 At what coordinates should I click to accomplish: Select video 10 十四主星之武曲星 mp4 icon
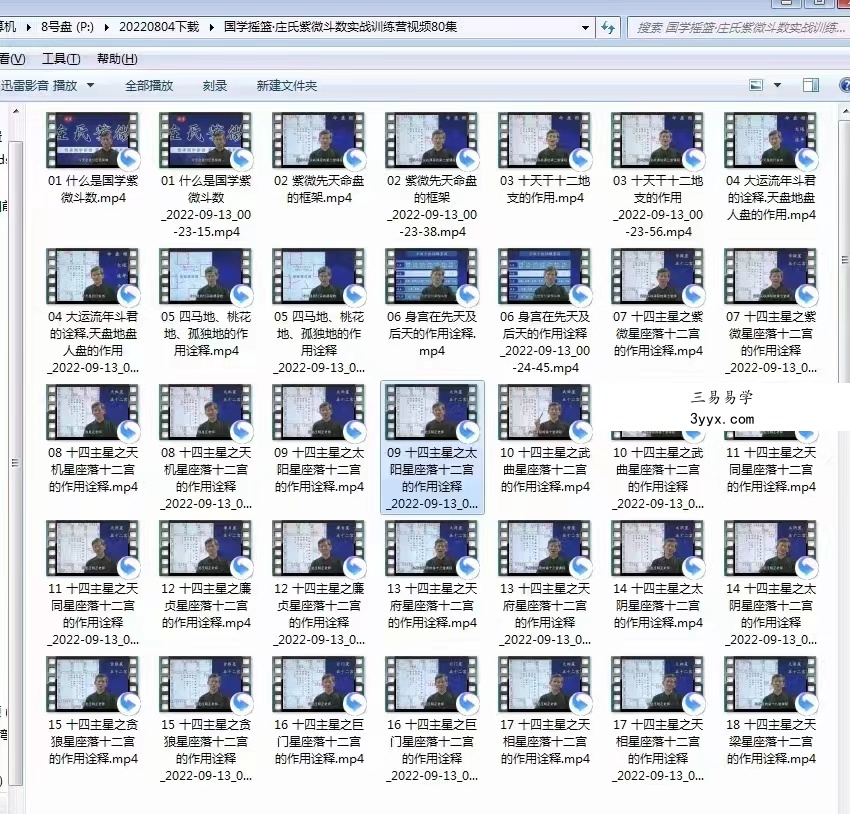[545, 412]
